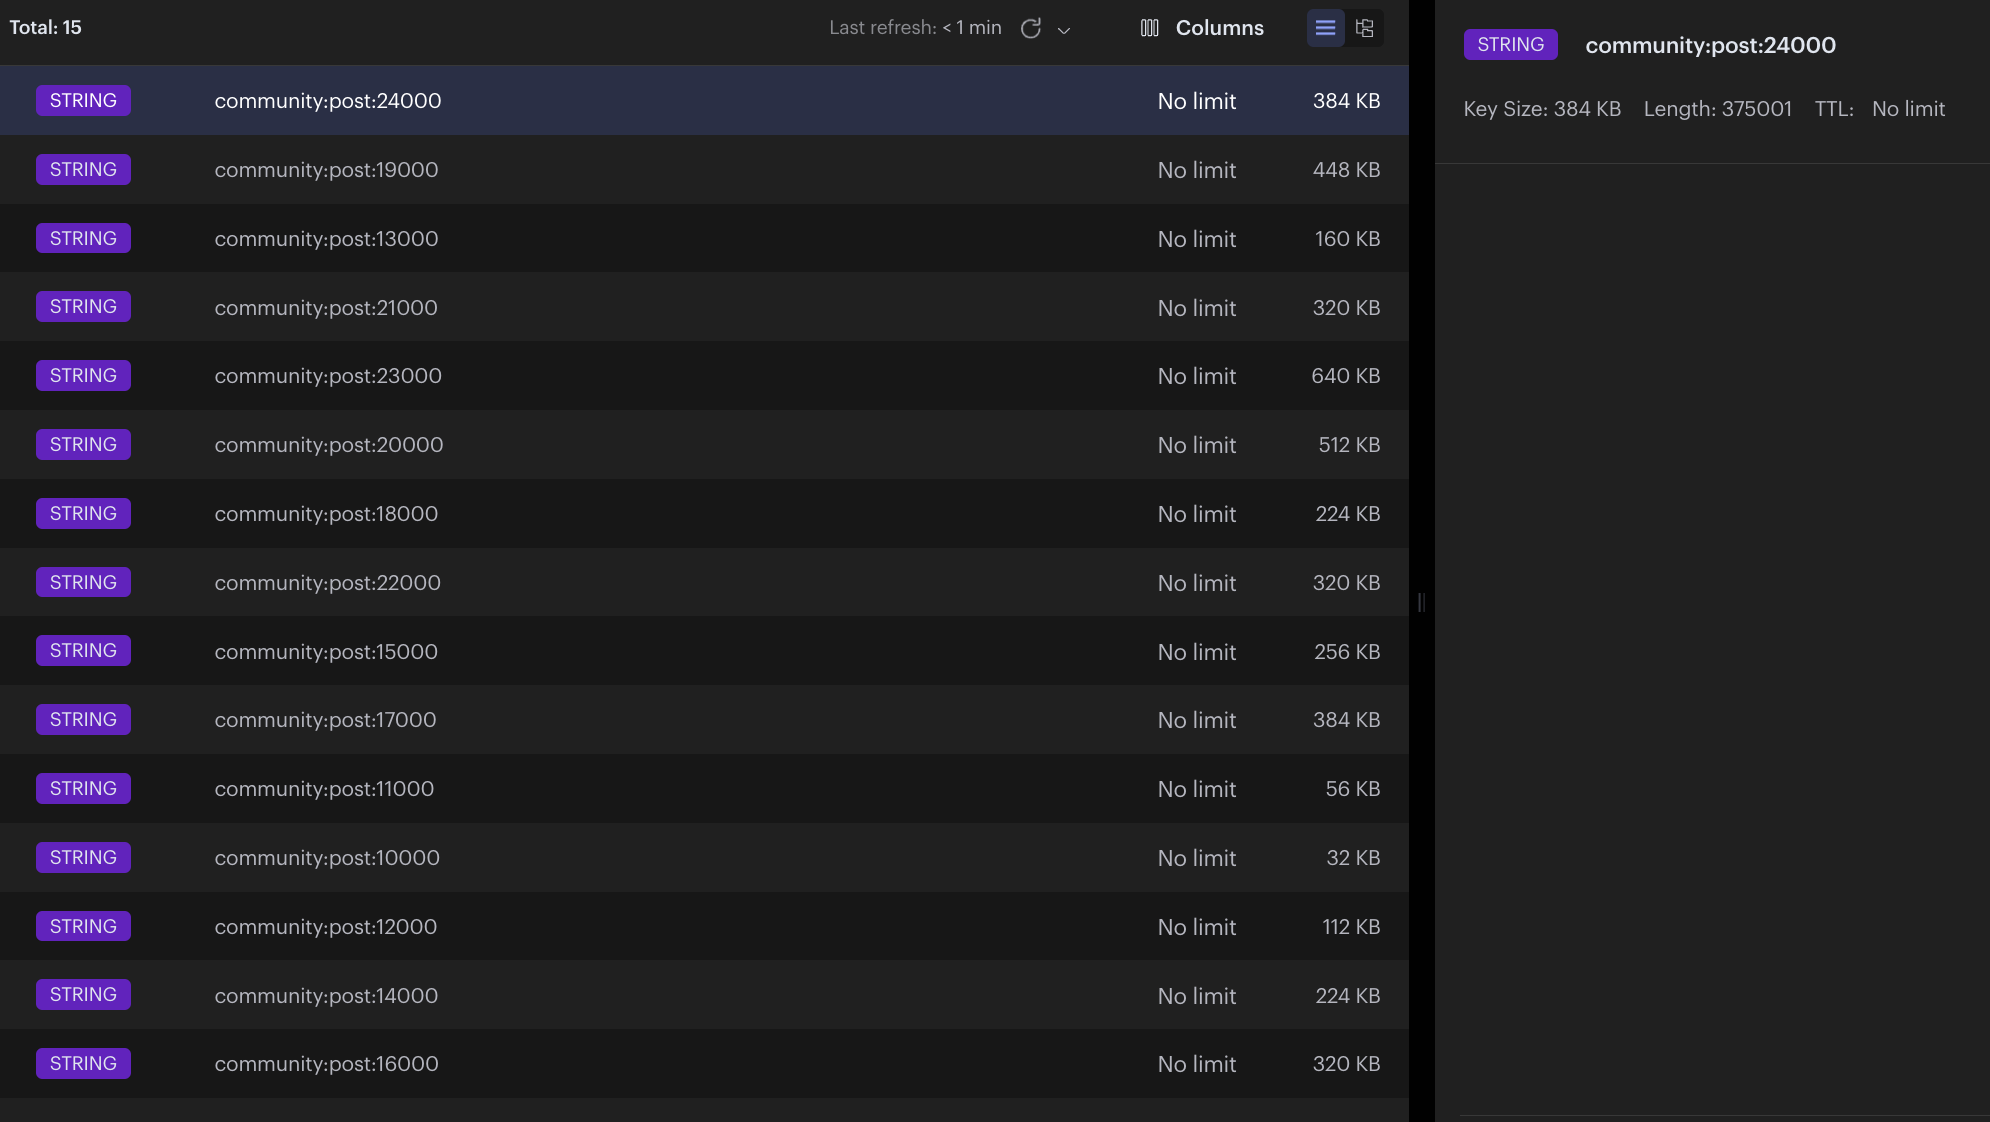The width and height of the screenshot is (1990, 1122).
Task: Click the refresh key list icon
Action: click(1030, 28)
